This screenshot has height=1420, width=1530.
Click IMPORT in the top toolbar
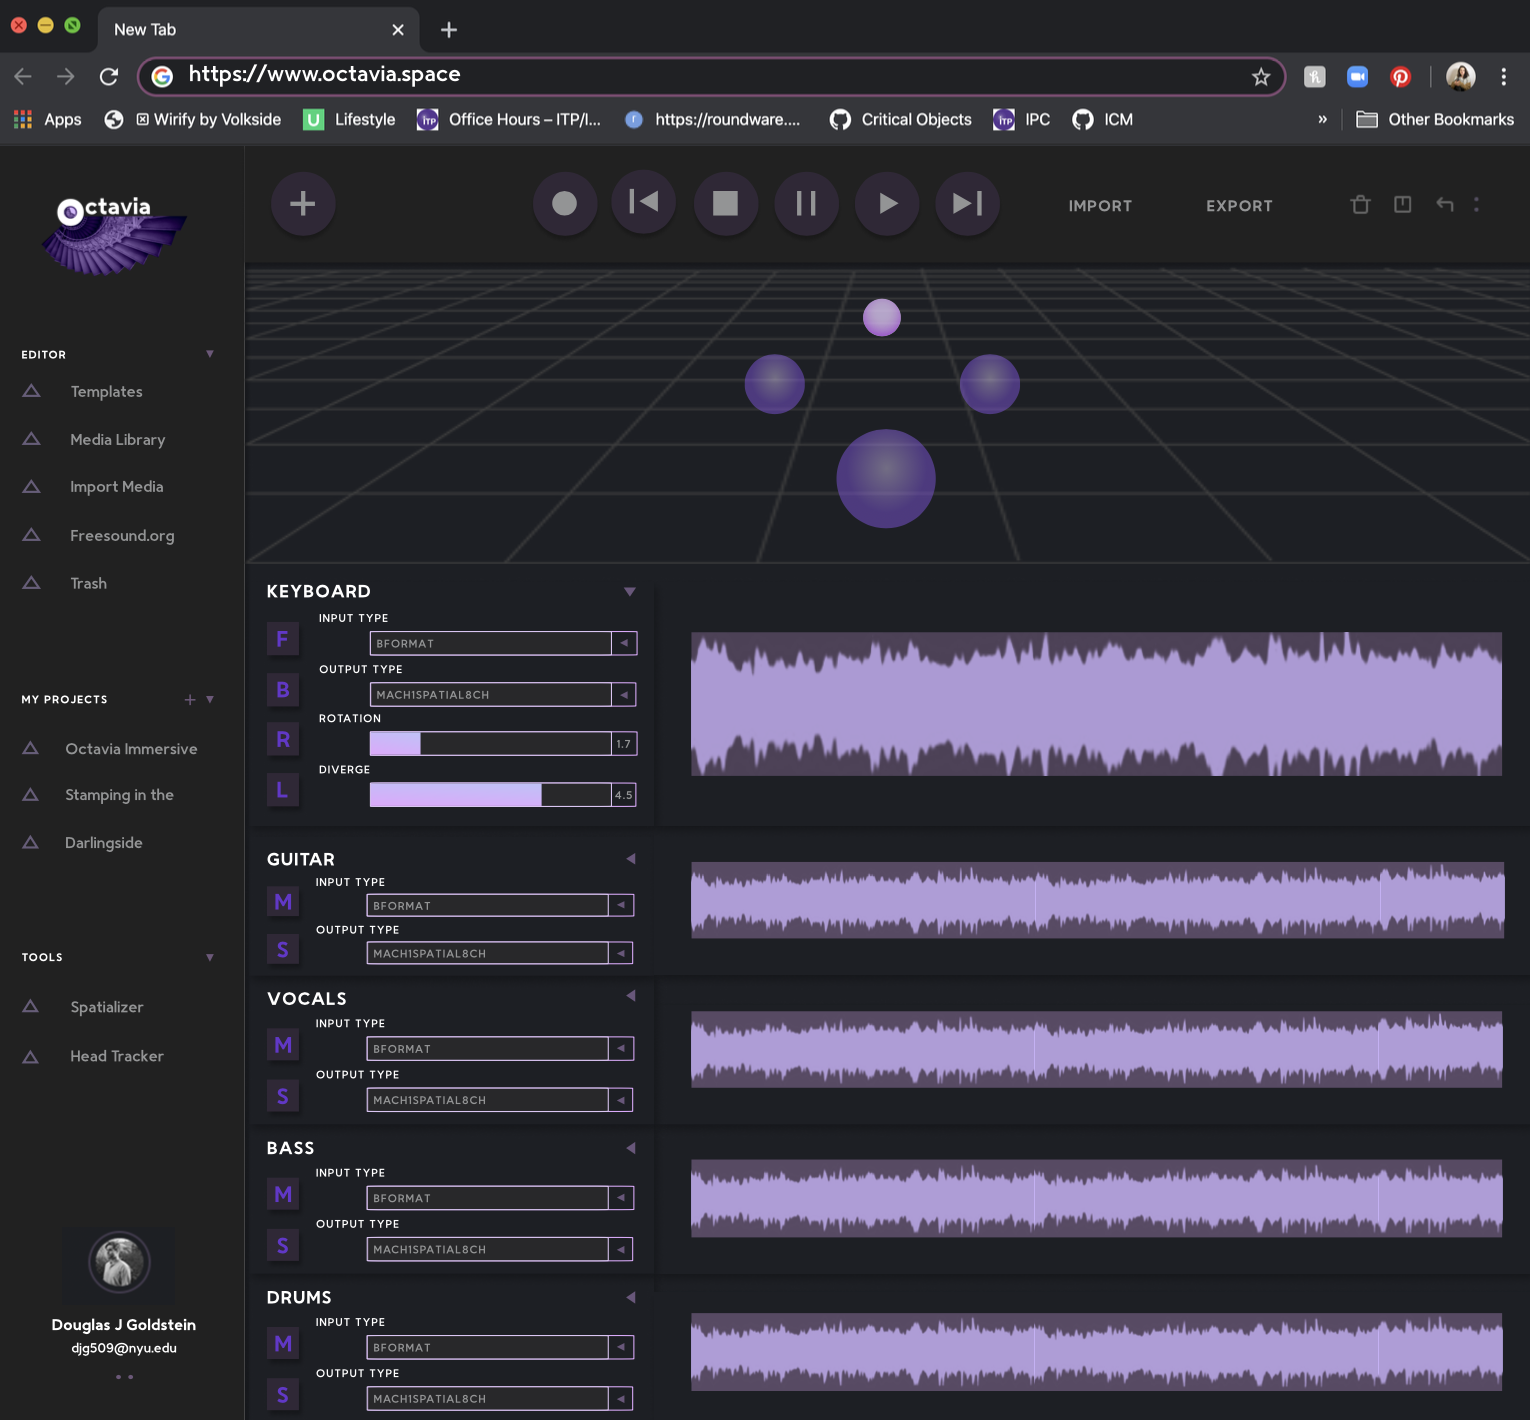pyautogui.click(x=1100, y=206)
